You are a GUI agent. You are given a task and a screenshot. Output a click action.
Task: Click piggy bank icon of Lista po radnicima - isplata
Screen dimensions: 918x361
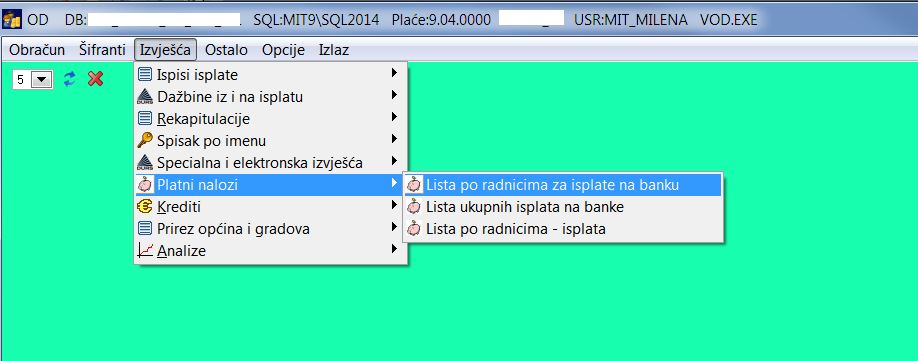[x=414, y=229]
